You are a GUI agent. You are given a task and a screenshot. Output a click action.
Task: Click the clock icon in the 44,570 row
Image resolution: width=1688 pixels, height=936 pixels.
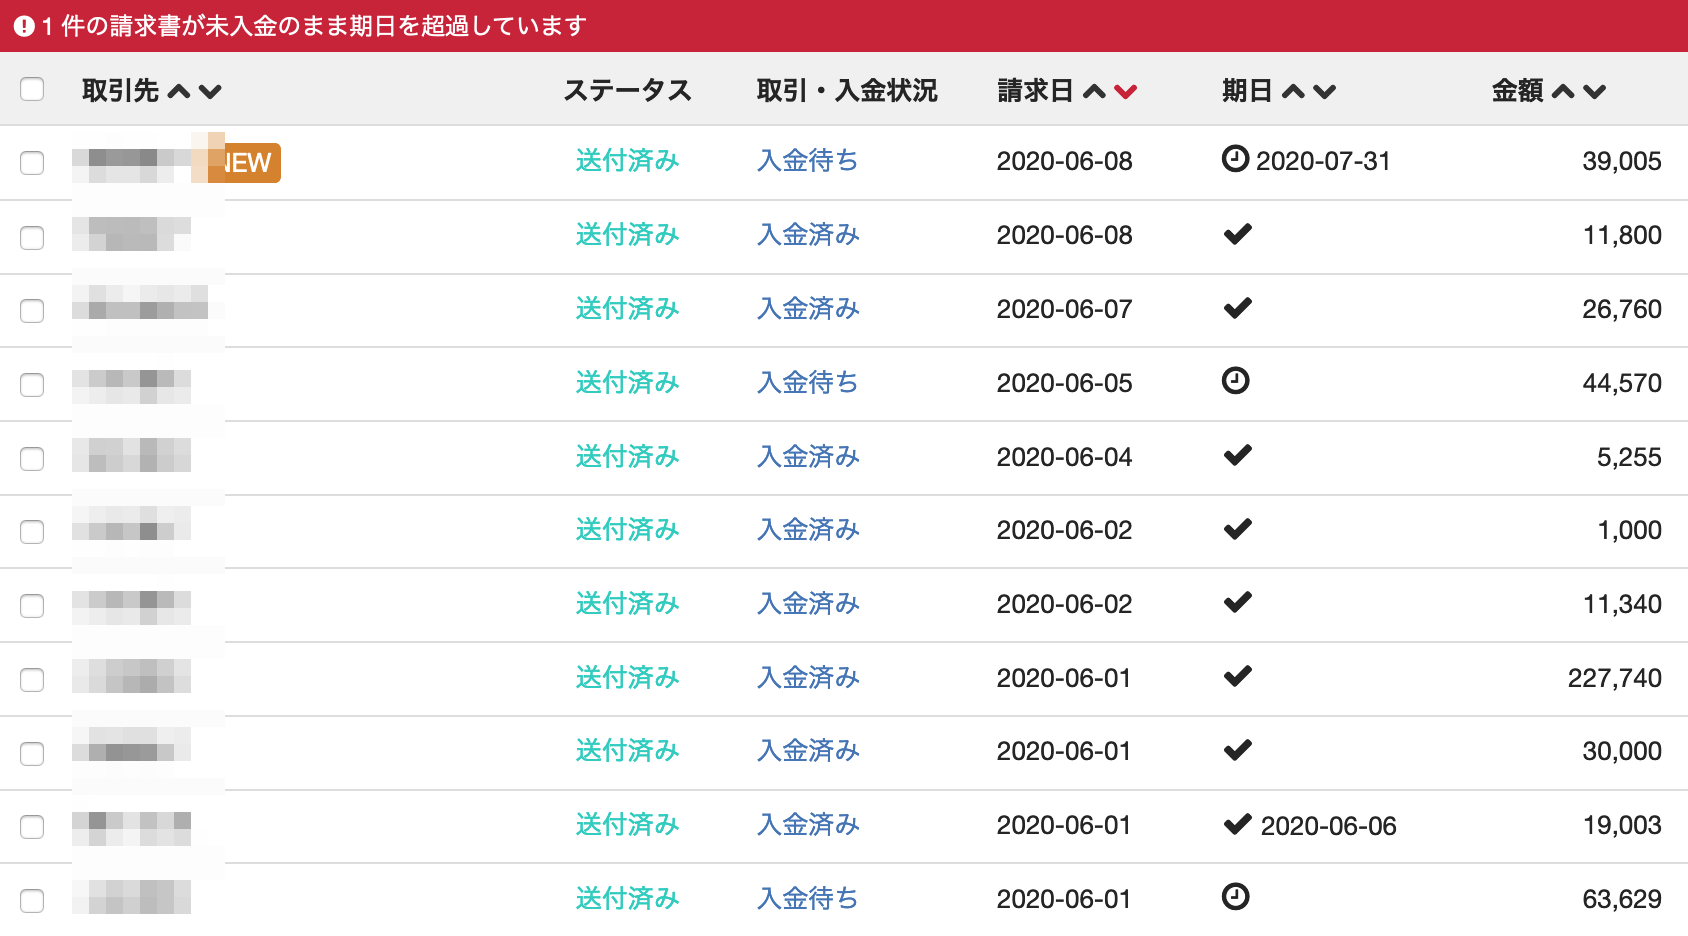pyautogui.click(x=1235, y=381)
